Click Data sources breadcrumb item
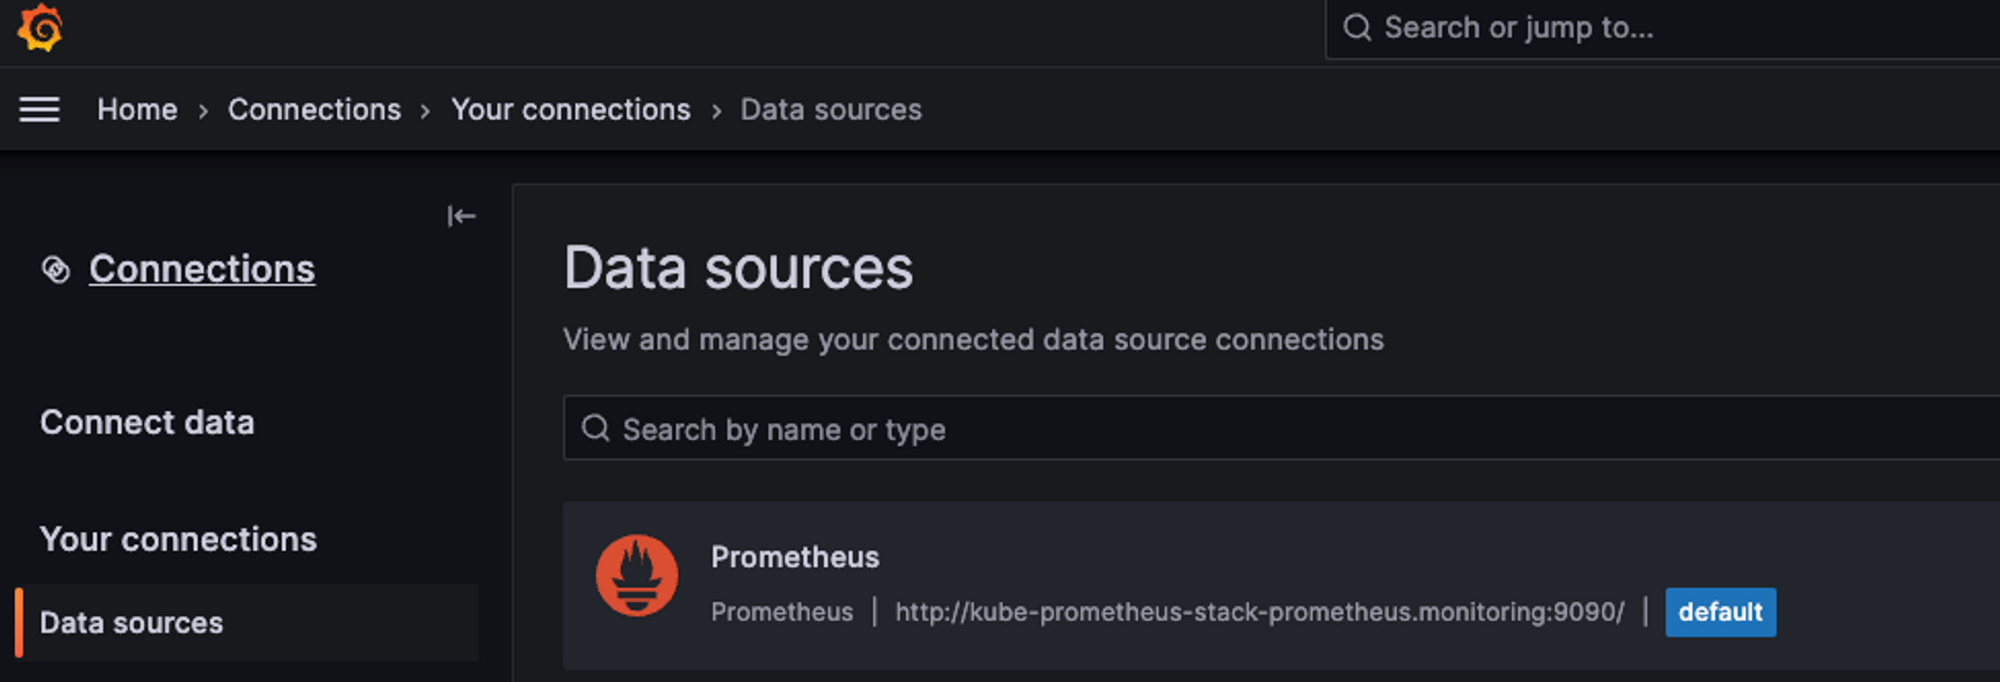 831,109
